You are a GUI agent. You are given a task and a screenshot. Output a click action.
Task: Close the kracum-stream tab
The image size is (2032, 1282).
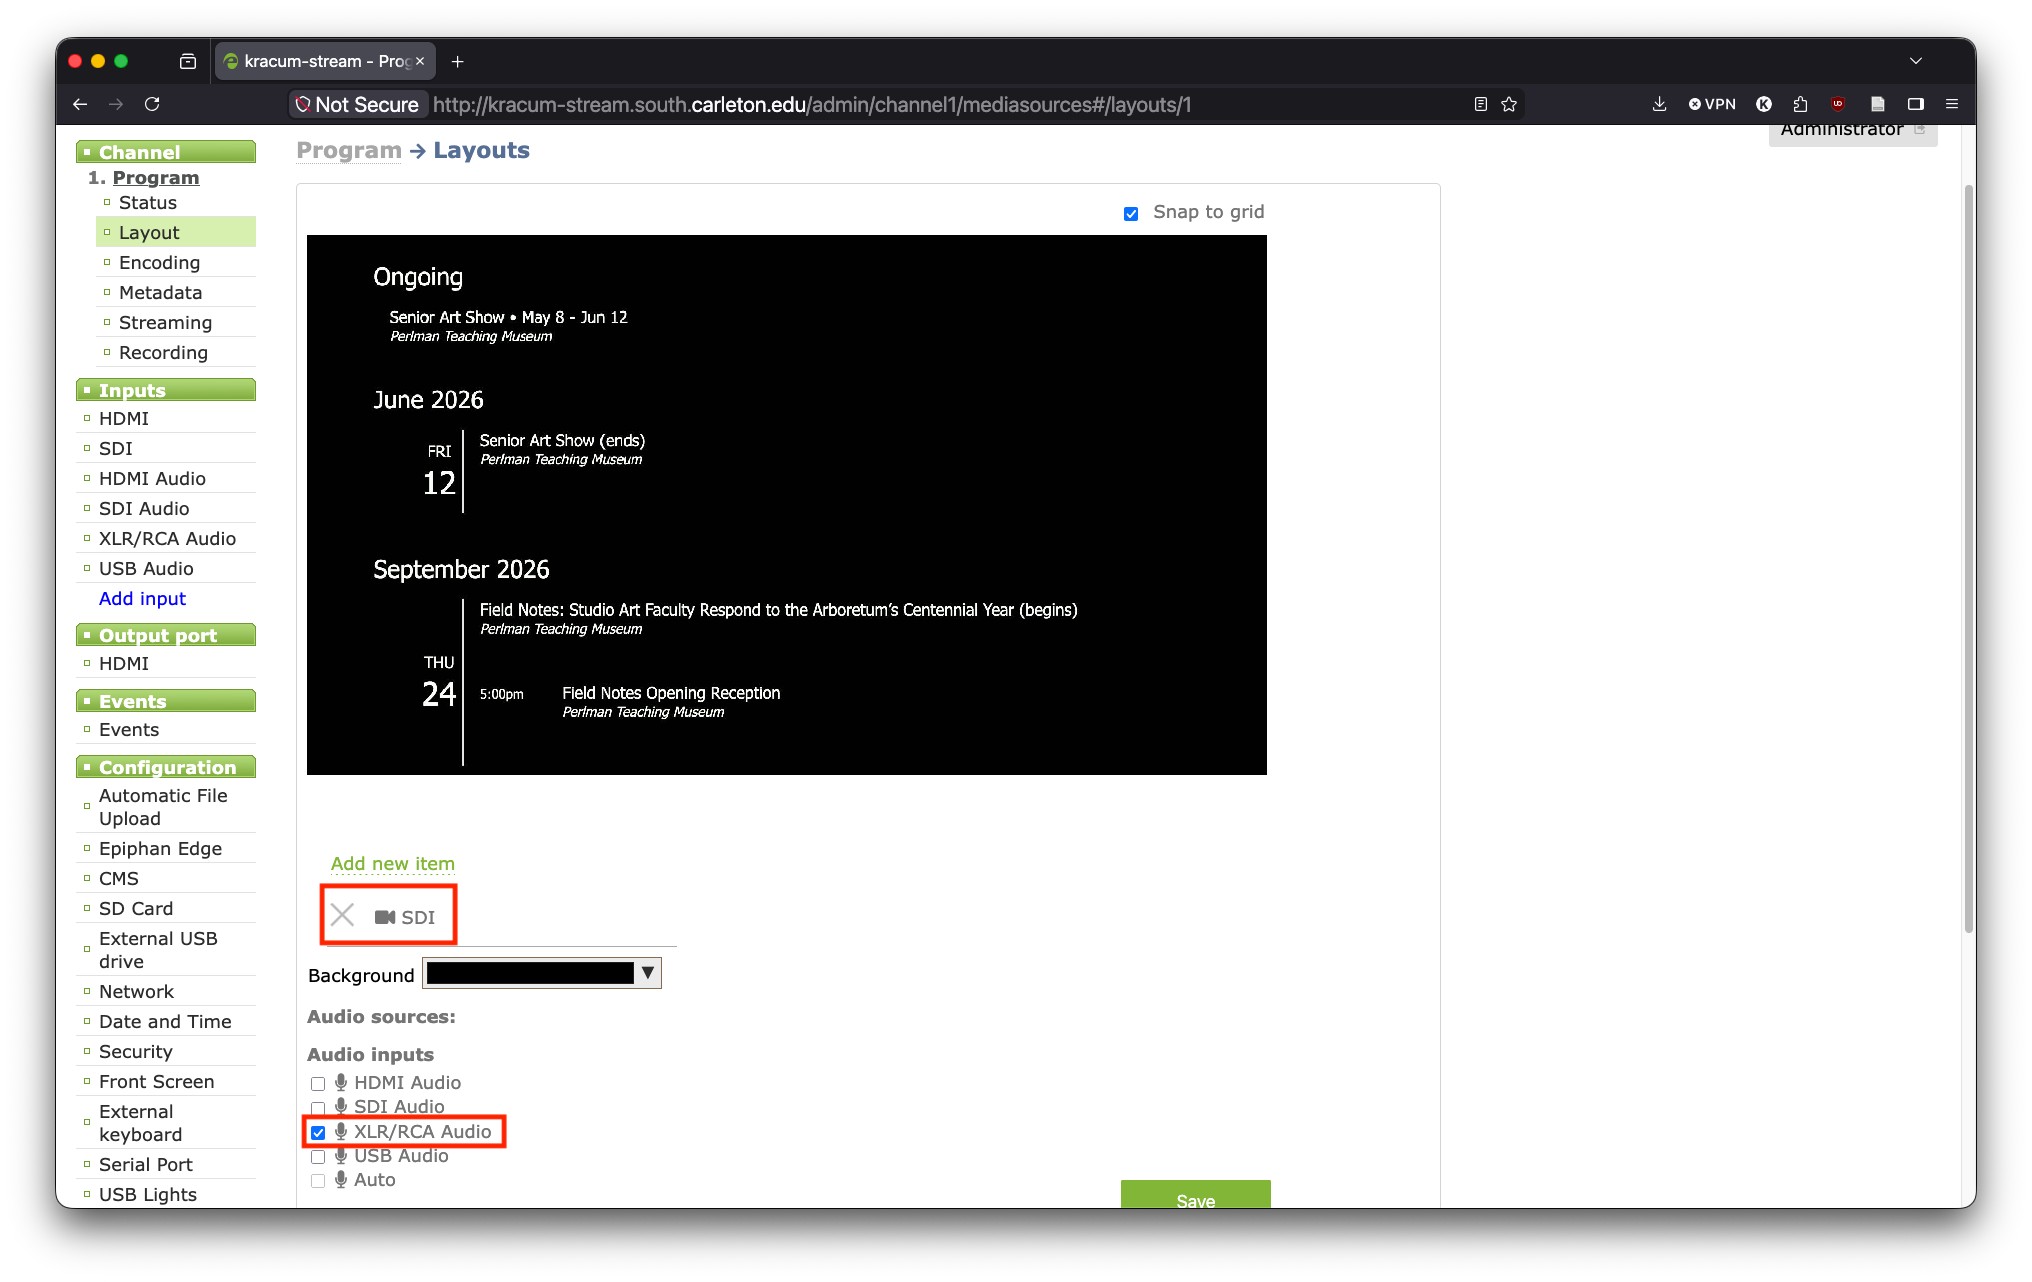click(x=420, y=61)
